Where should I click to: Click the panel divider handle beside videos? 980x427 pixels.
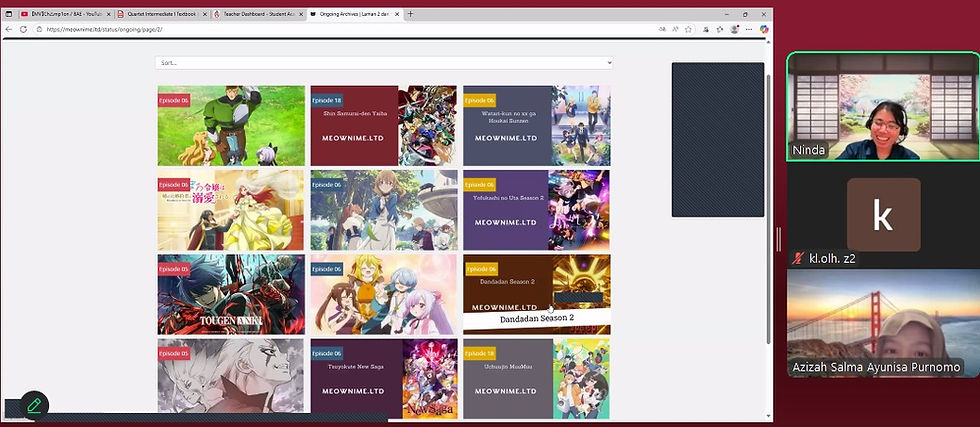click(x=779, y=239)
